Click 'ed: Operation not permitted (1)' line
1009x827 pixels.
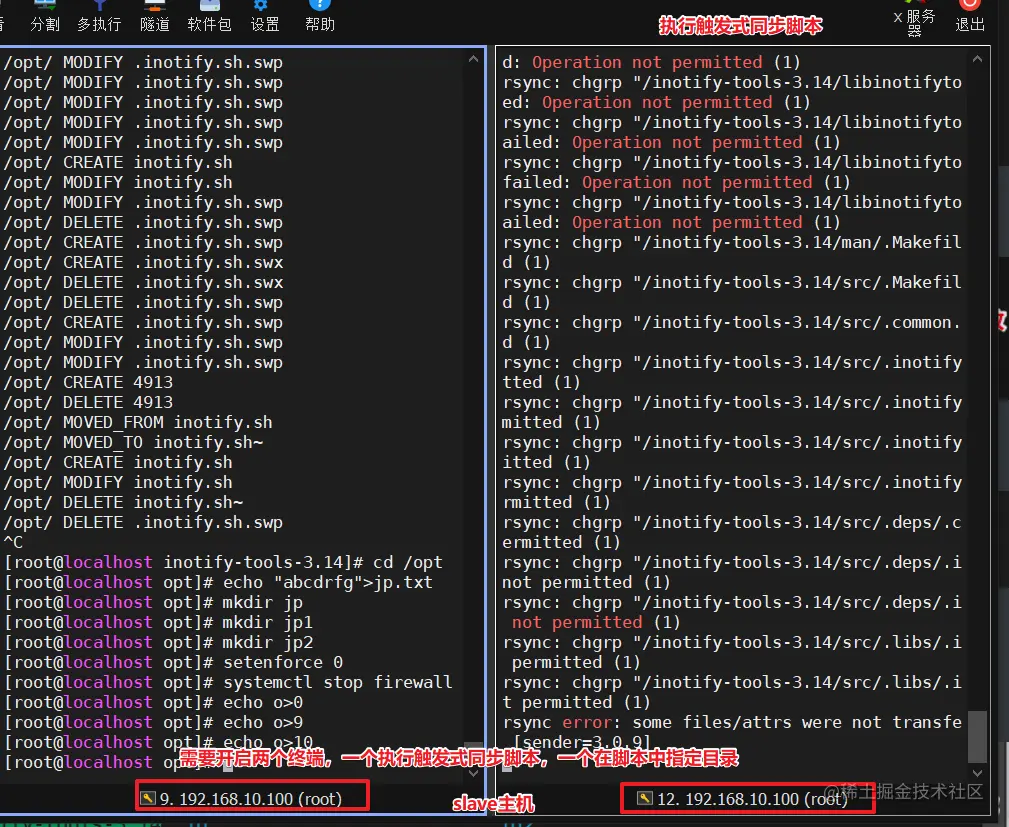(x=656, y=102)
